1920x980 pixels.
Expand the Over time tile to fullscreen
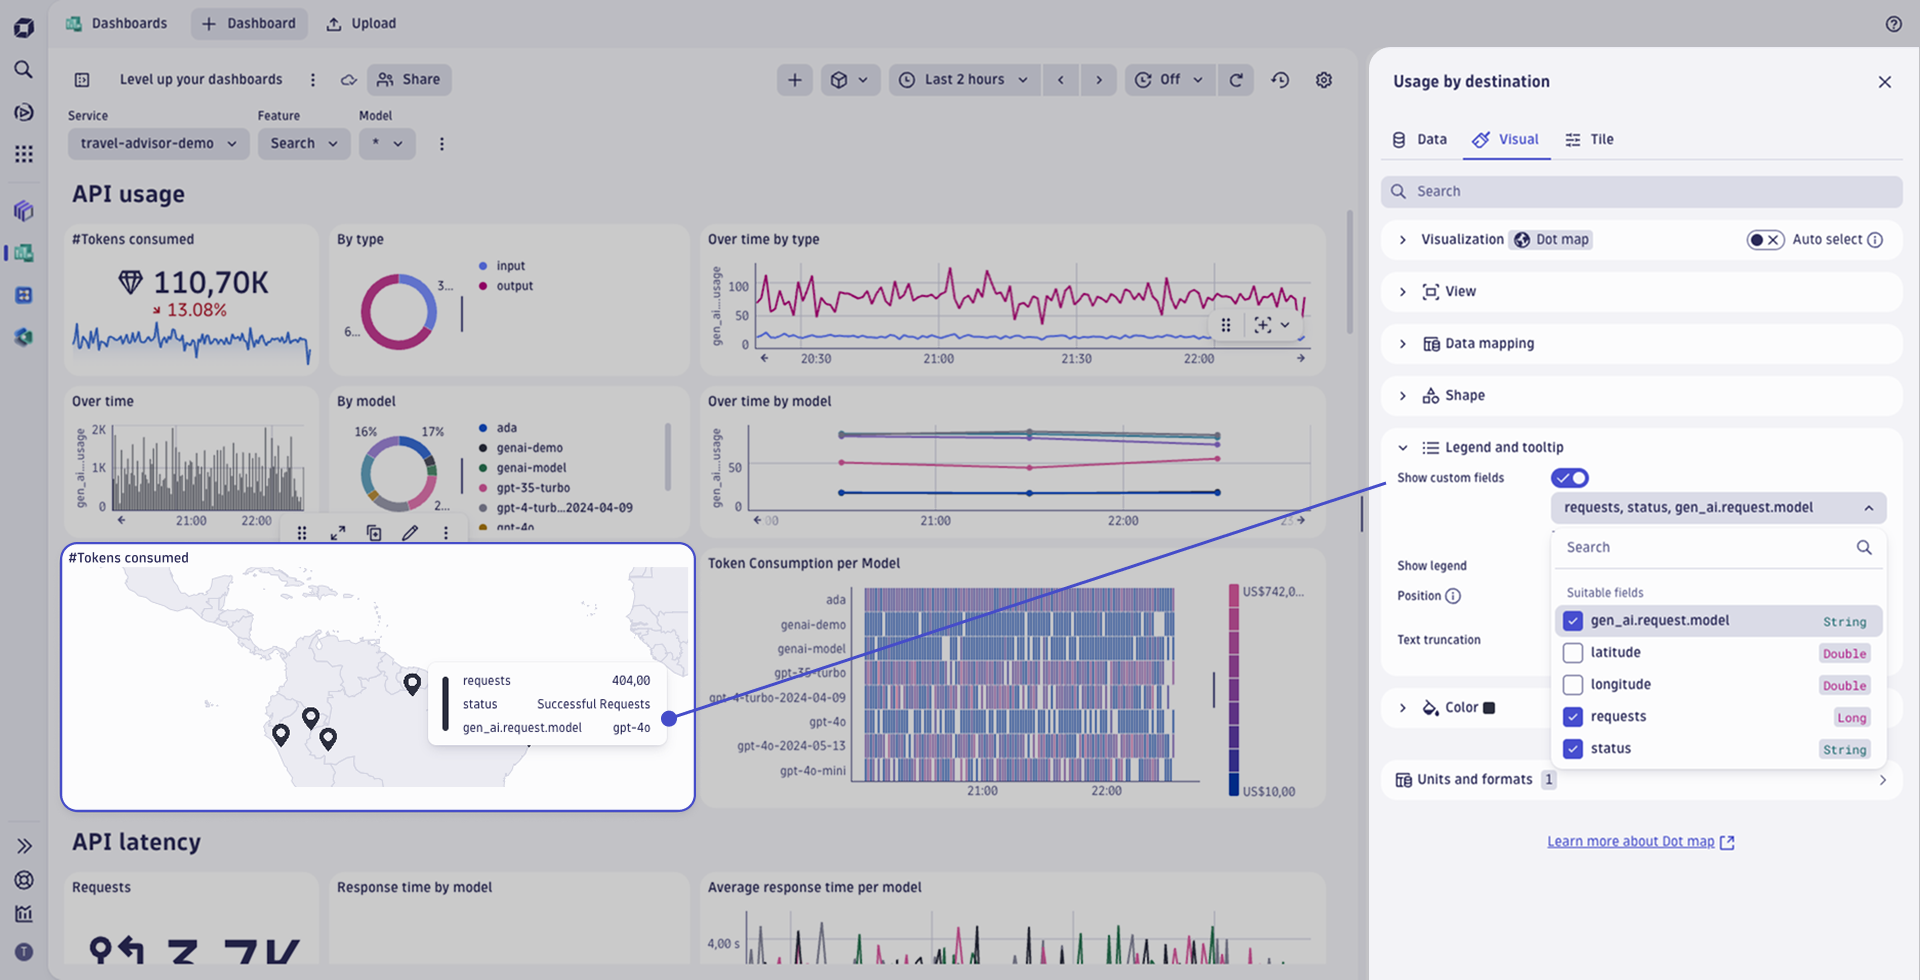(x=337, y=533)
